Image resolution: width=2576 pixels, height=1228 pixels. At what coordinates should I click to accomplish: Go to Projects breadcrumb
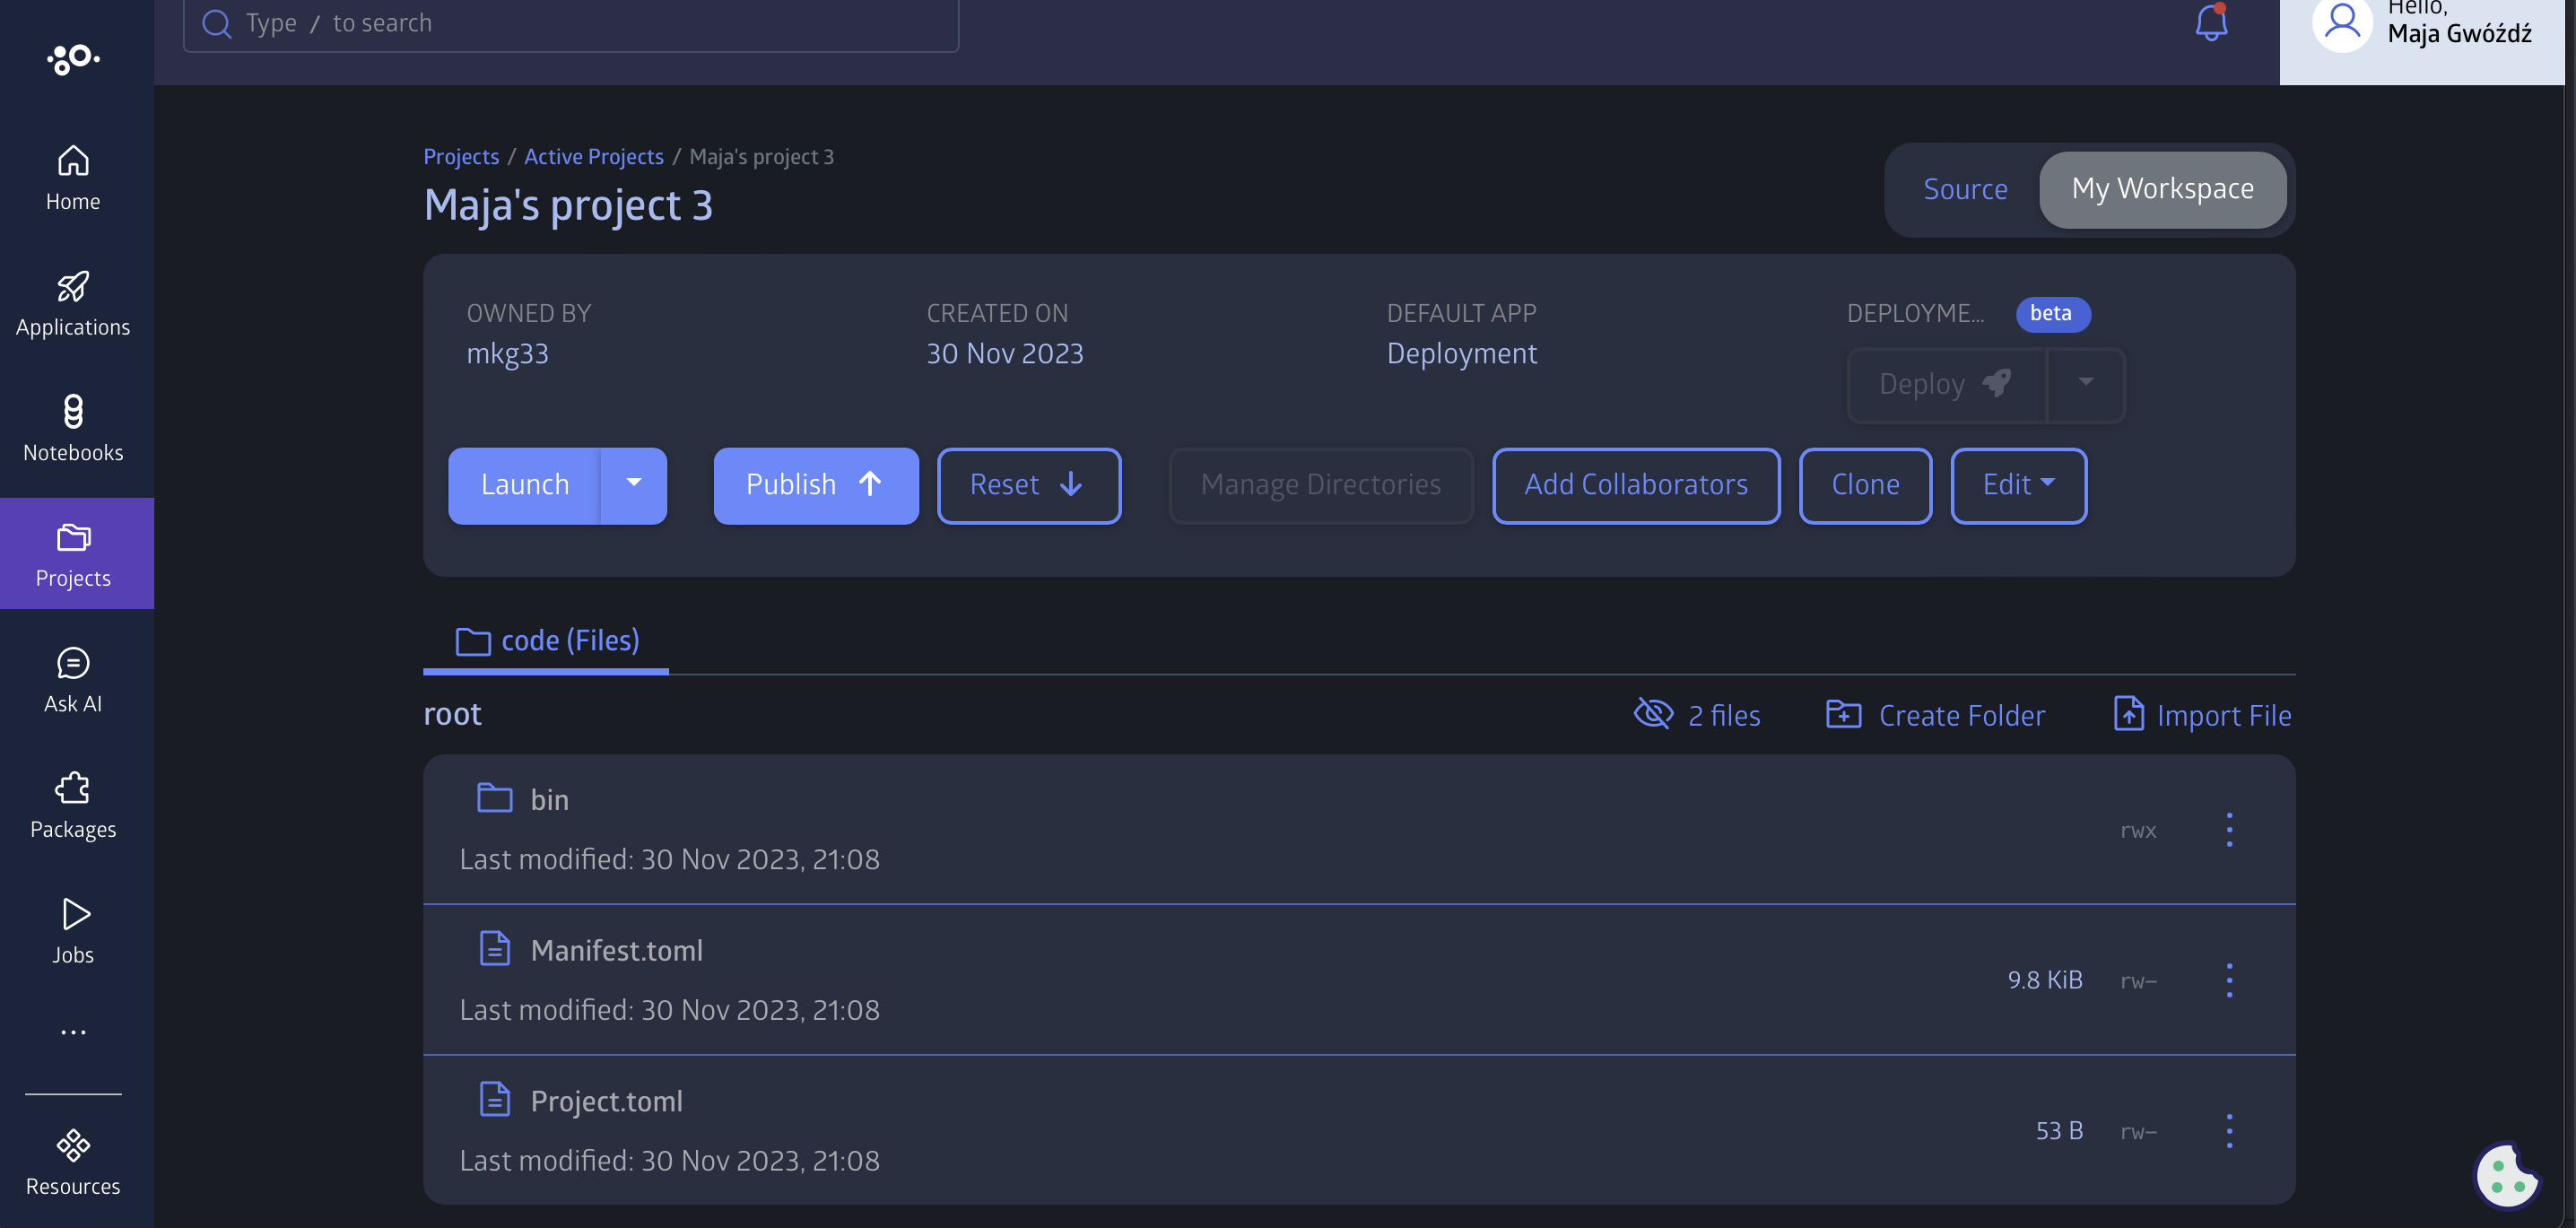point(461,157)
